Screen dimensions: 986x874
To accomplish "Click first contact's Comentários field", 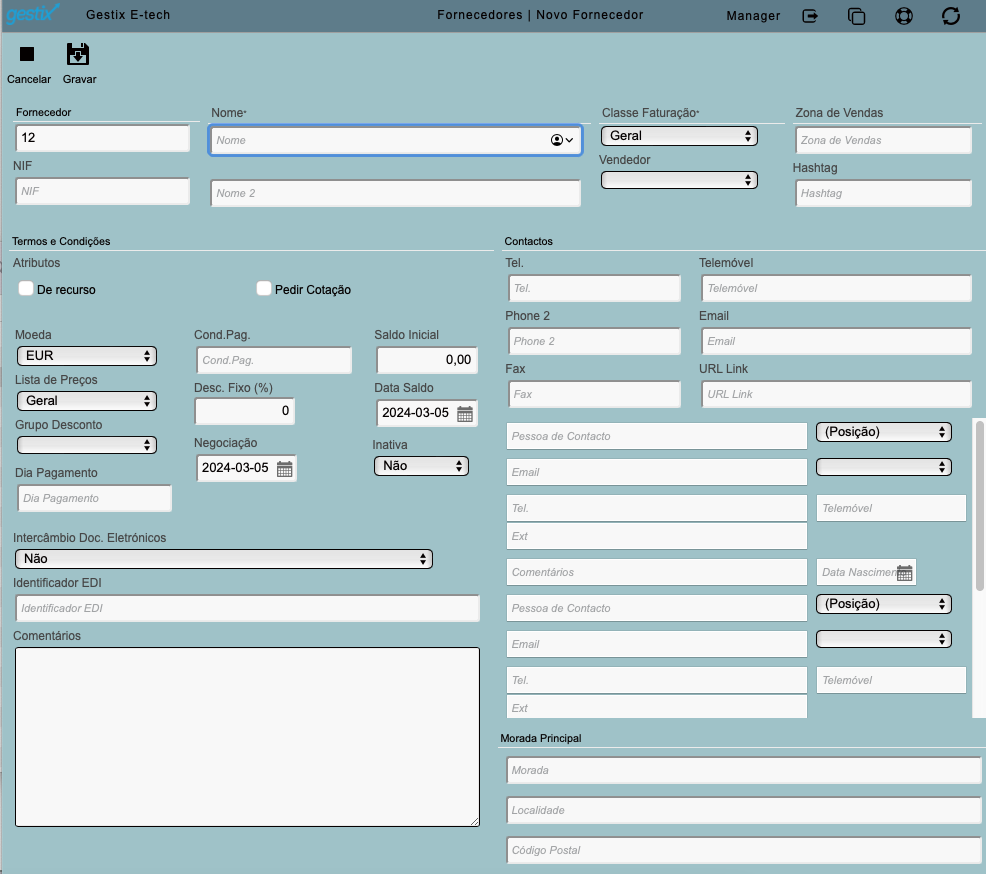I will click(x=656, y=573).
